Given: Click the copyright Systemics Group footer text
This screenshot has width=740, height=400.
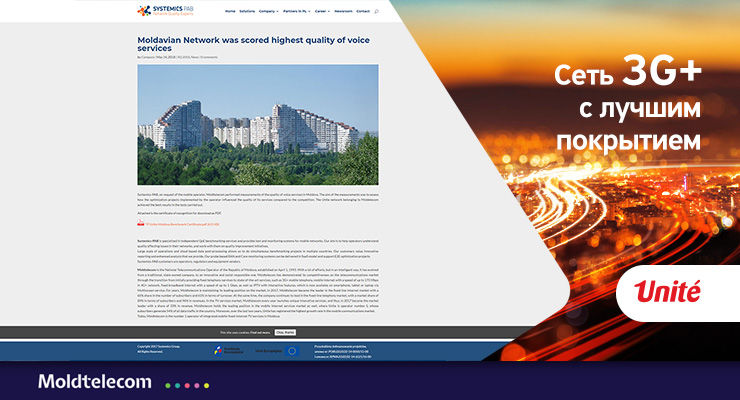Looking at the screenshot, I should coord(159,349).
